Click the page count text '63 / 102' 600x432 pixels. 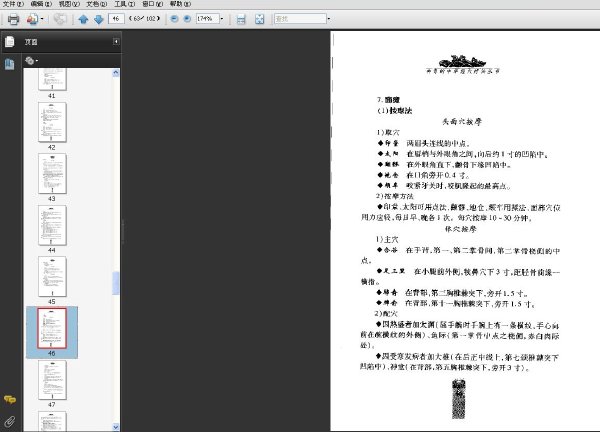145,18
